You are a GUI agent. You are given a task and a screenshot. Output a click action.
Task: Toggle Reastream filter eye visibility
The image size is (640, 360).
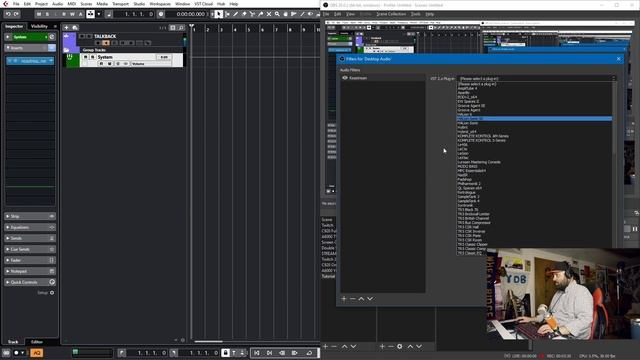[345, 78]
